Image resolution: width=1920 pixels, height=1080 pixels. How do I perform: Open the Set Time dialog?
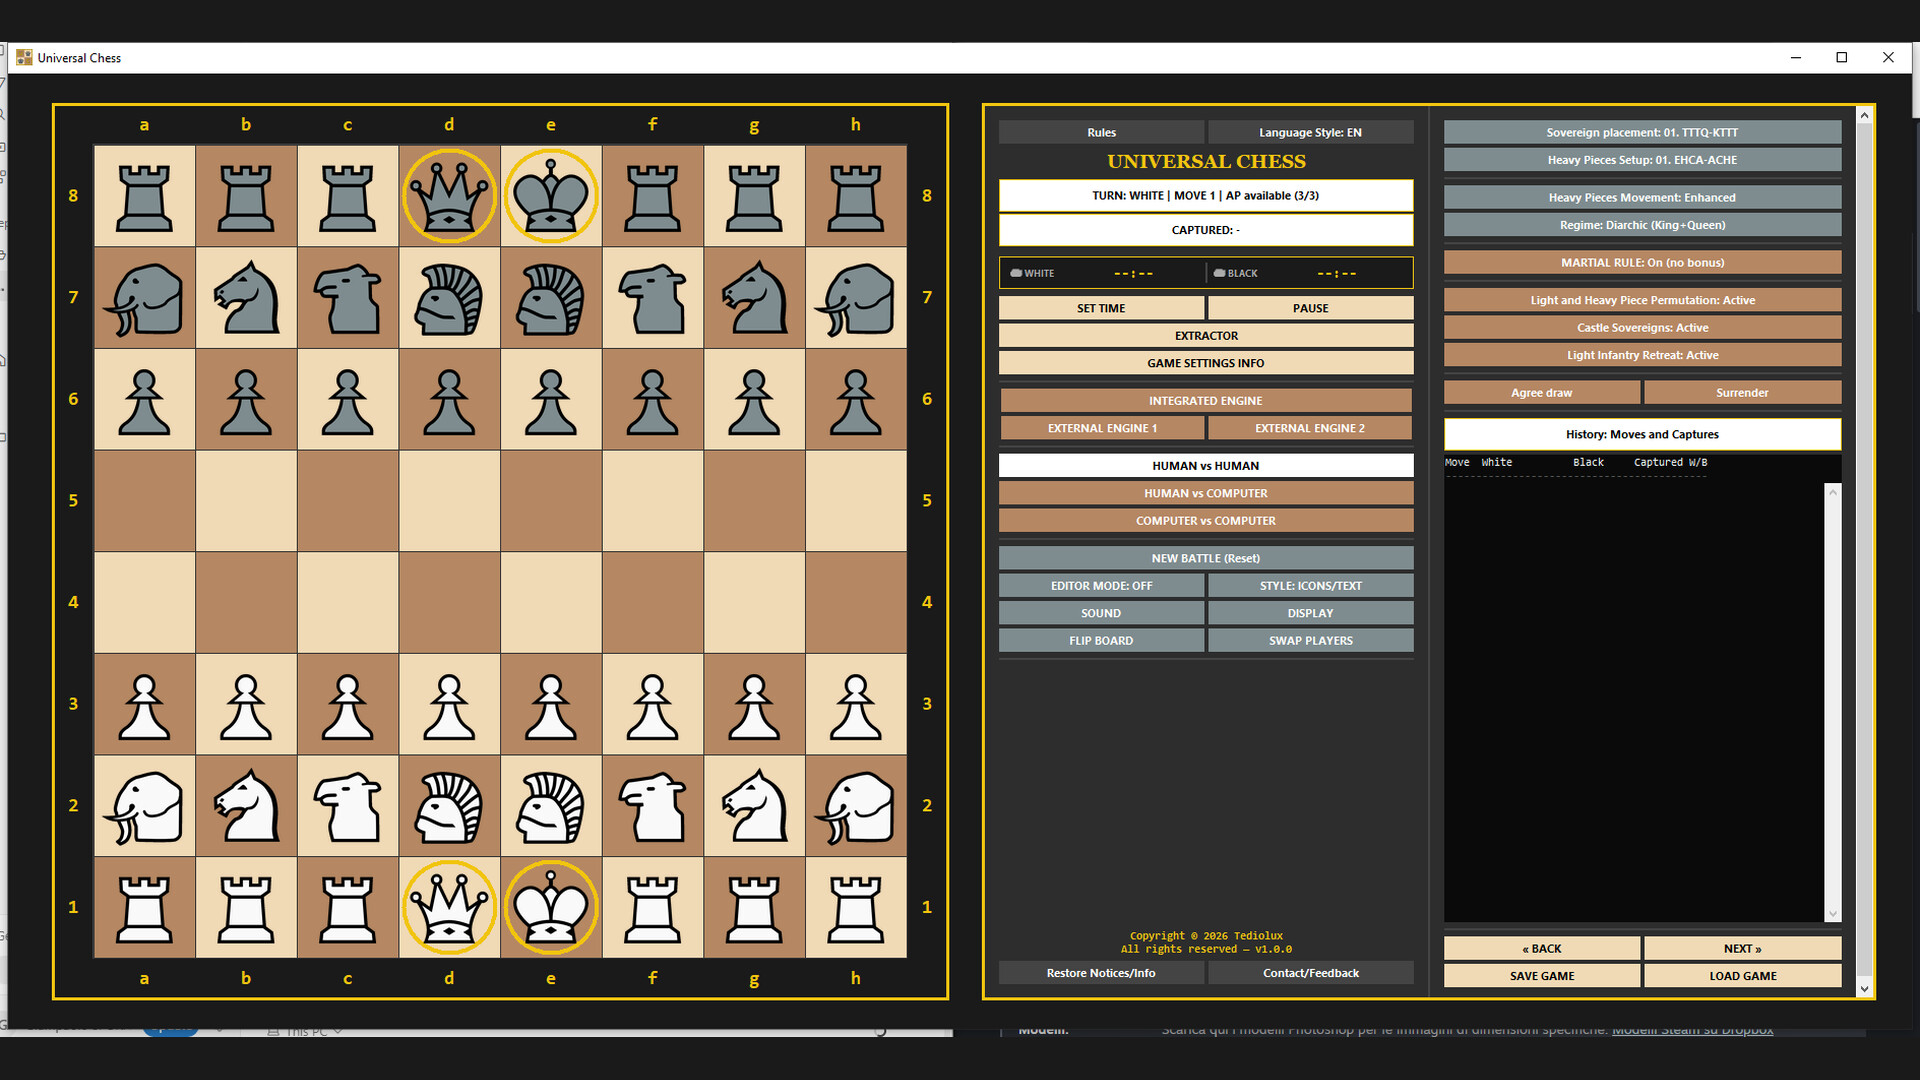pos(1101,308)
